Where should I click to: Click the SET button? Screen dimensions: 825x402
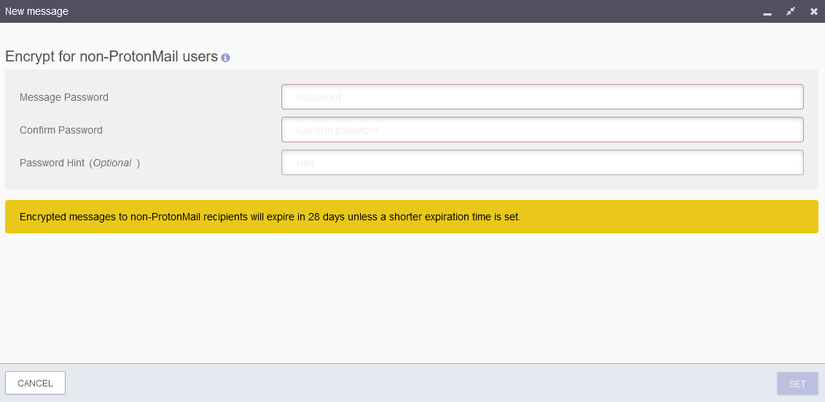coord(797,384)
